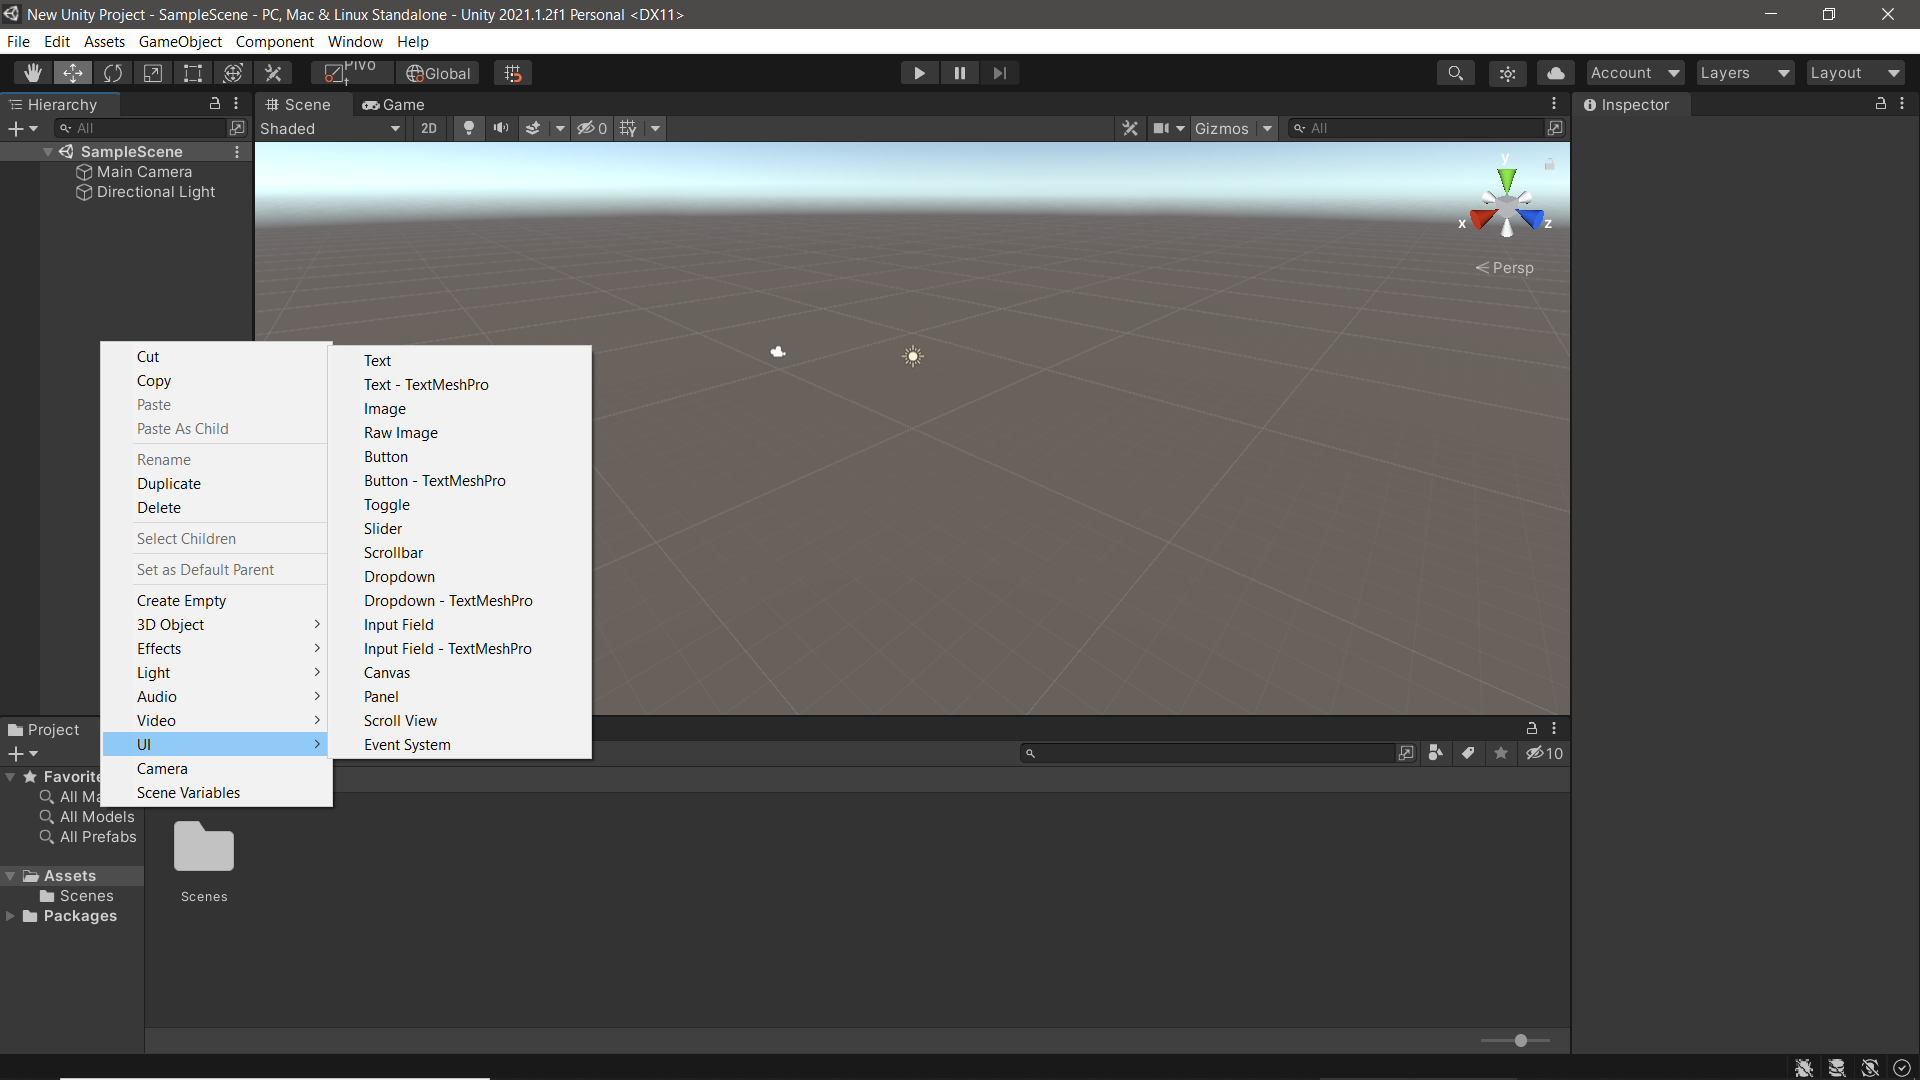The width and height of the screenshot is (1920, 1080).
Task: Click the Move tool icon in toolbar
Action: [73, 73]
